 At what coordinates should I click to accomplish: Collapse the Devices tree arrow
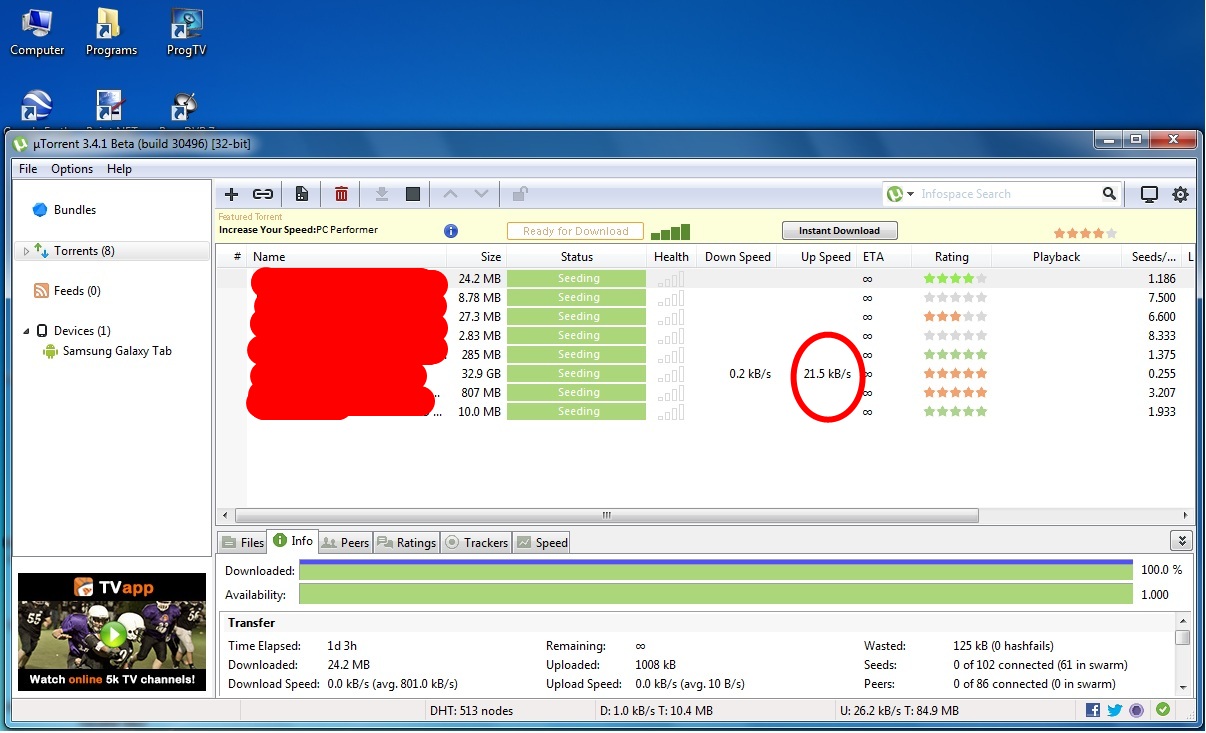[x=27, y=331]
